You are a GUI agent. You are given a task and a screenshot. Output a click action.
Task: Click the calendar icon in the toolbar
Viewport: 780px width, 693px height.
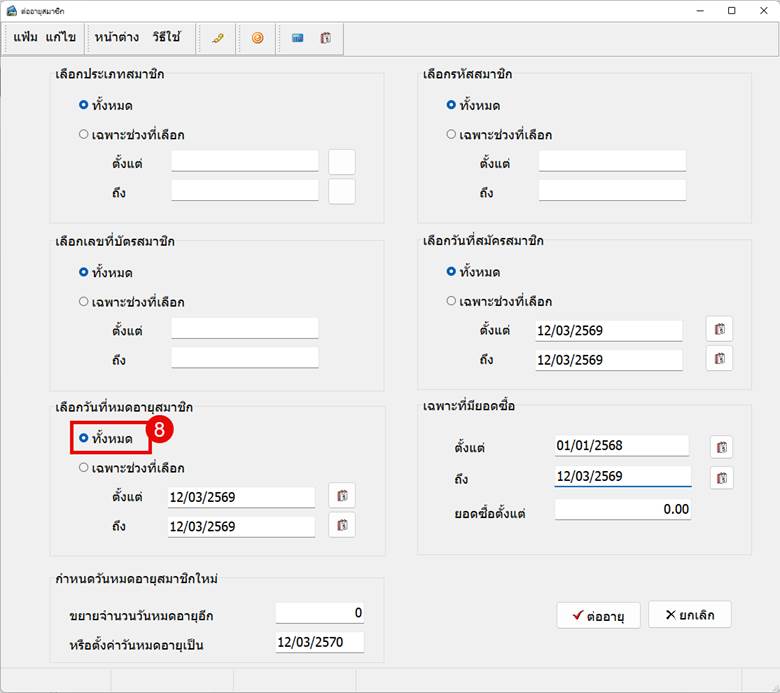point(326,38)
